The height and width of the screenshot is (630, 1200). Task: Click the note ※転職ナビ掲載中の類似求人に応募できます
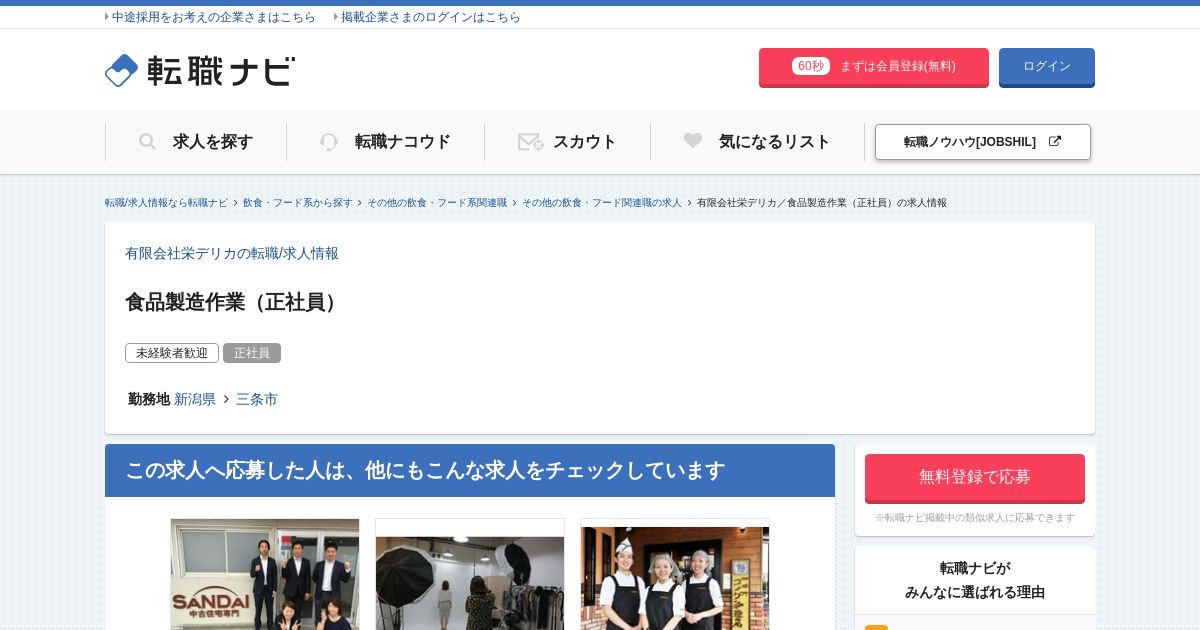[975, 518]
